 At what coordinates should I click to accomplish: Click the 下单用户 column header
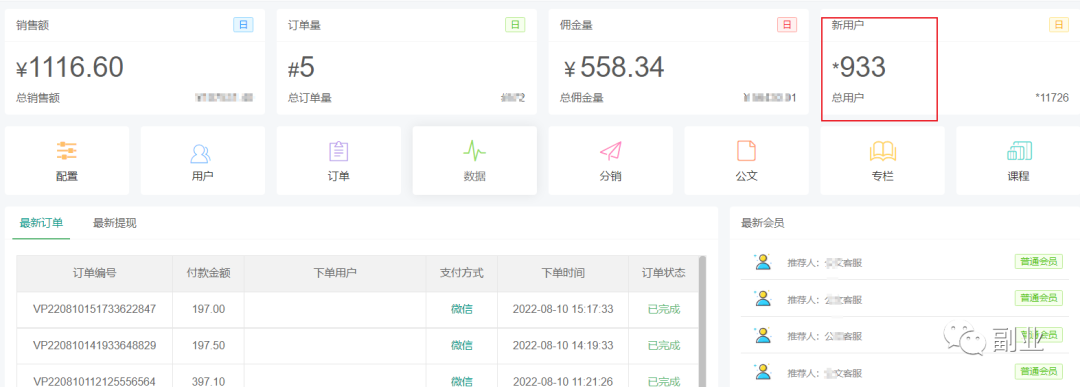click(x=335, y=273)
